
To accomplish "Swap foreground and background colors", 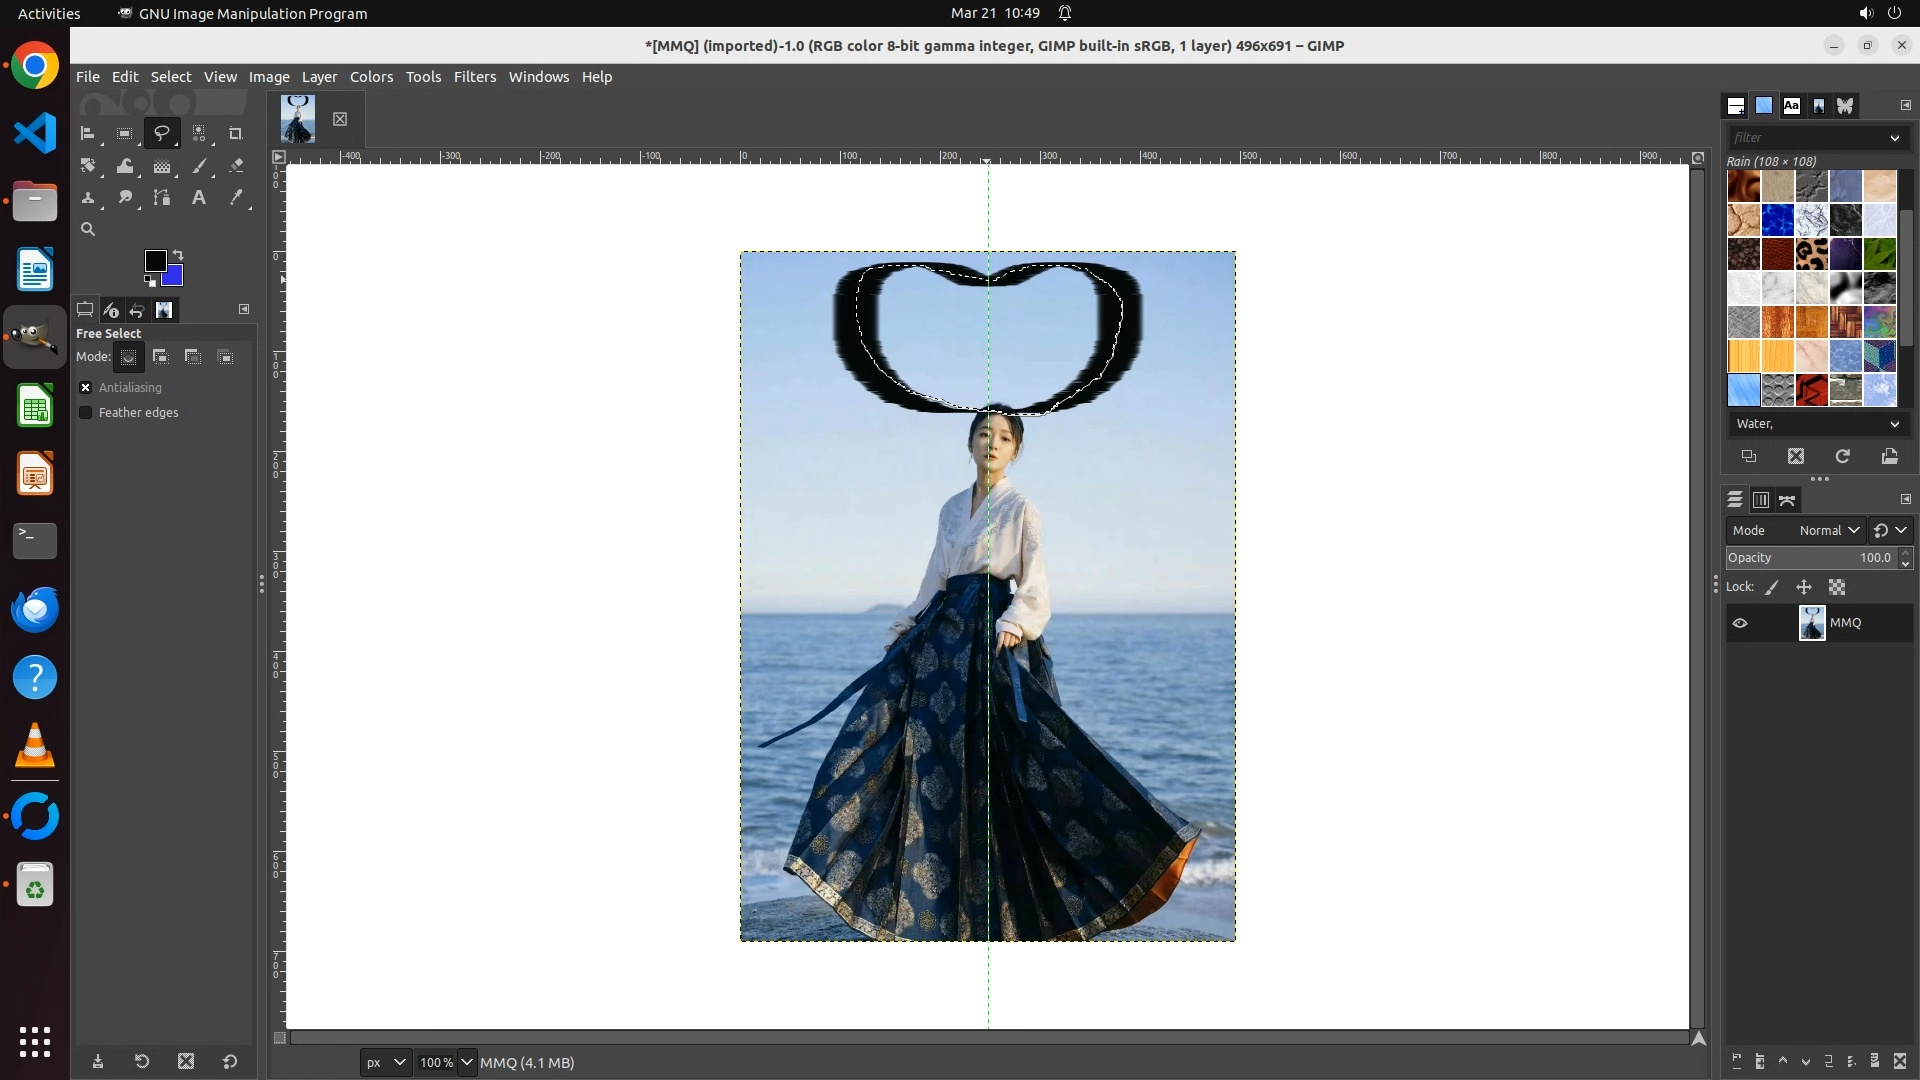I will 178,255.
